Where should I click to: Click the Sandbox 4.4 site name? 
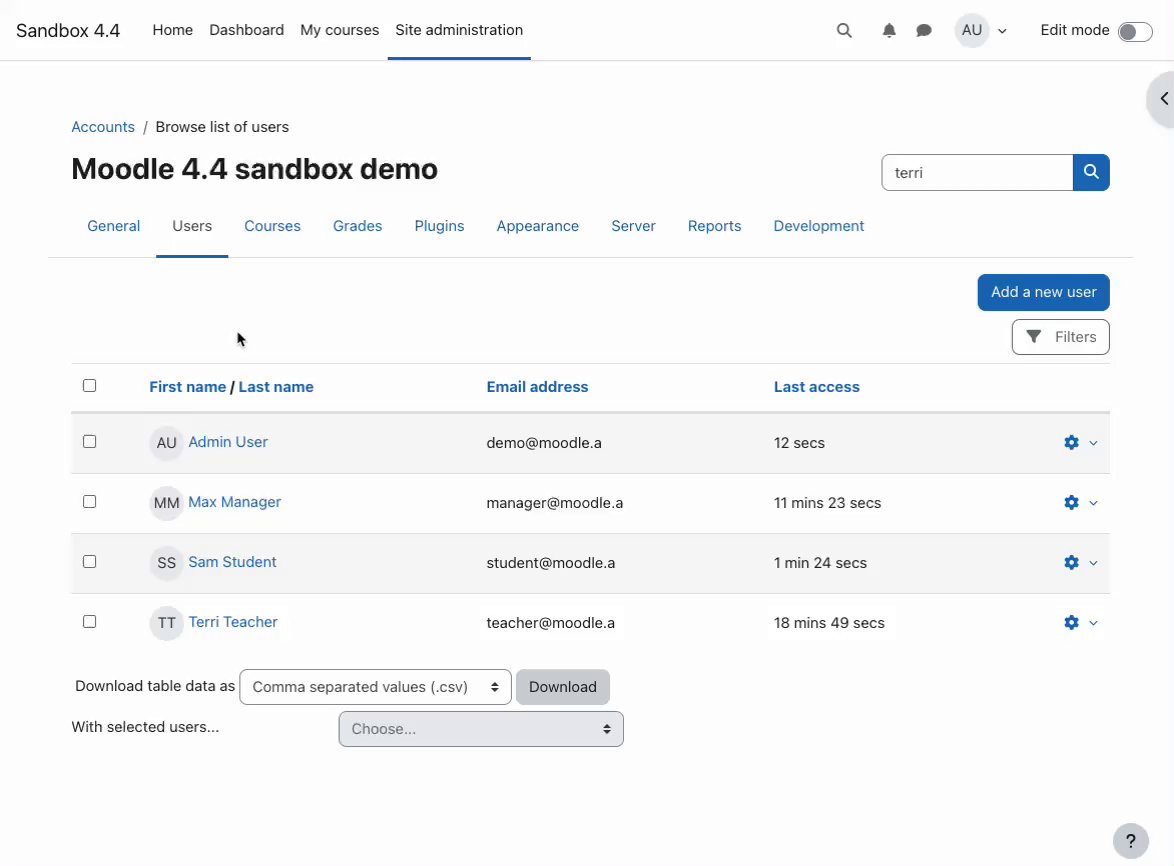pyautogui.click(x=68, y=31)
